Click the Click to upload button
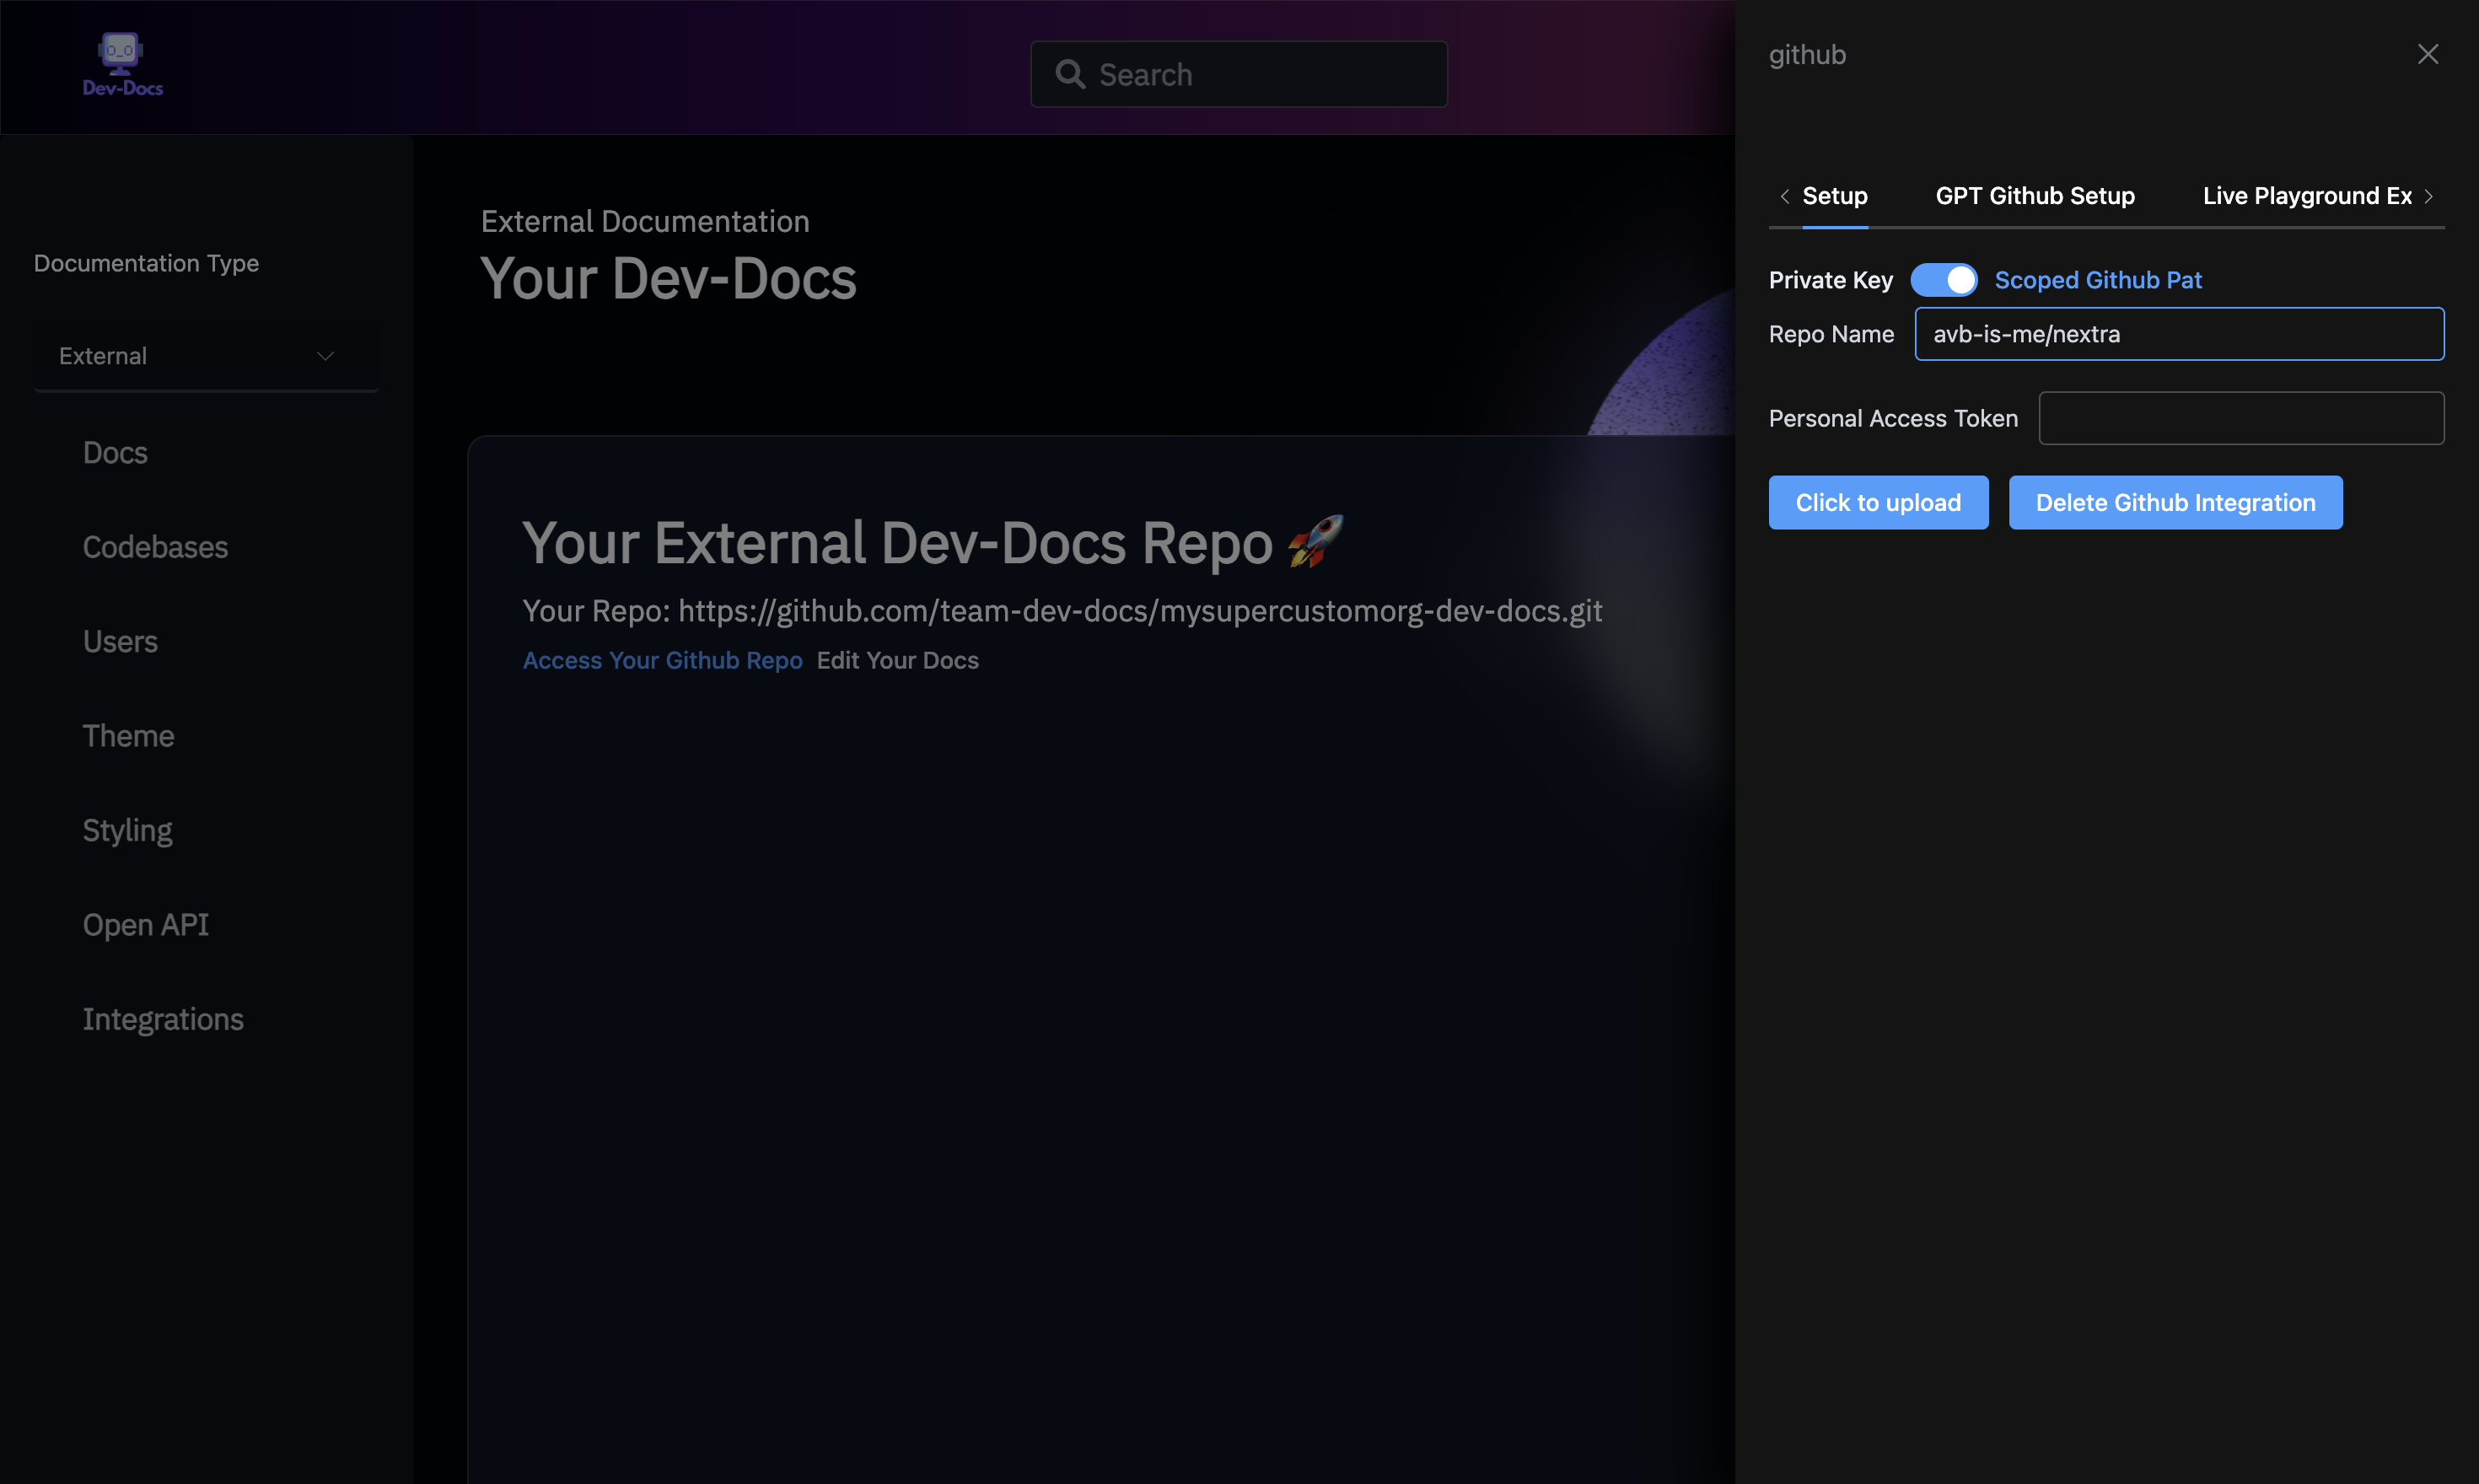 pyautogui.click(x=1878, y=502)
